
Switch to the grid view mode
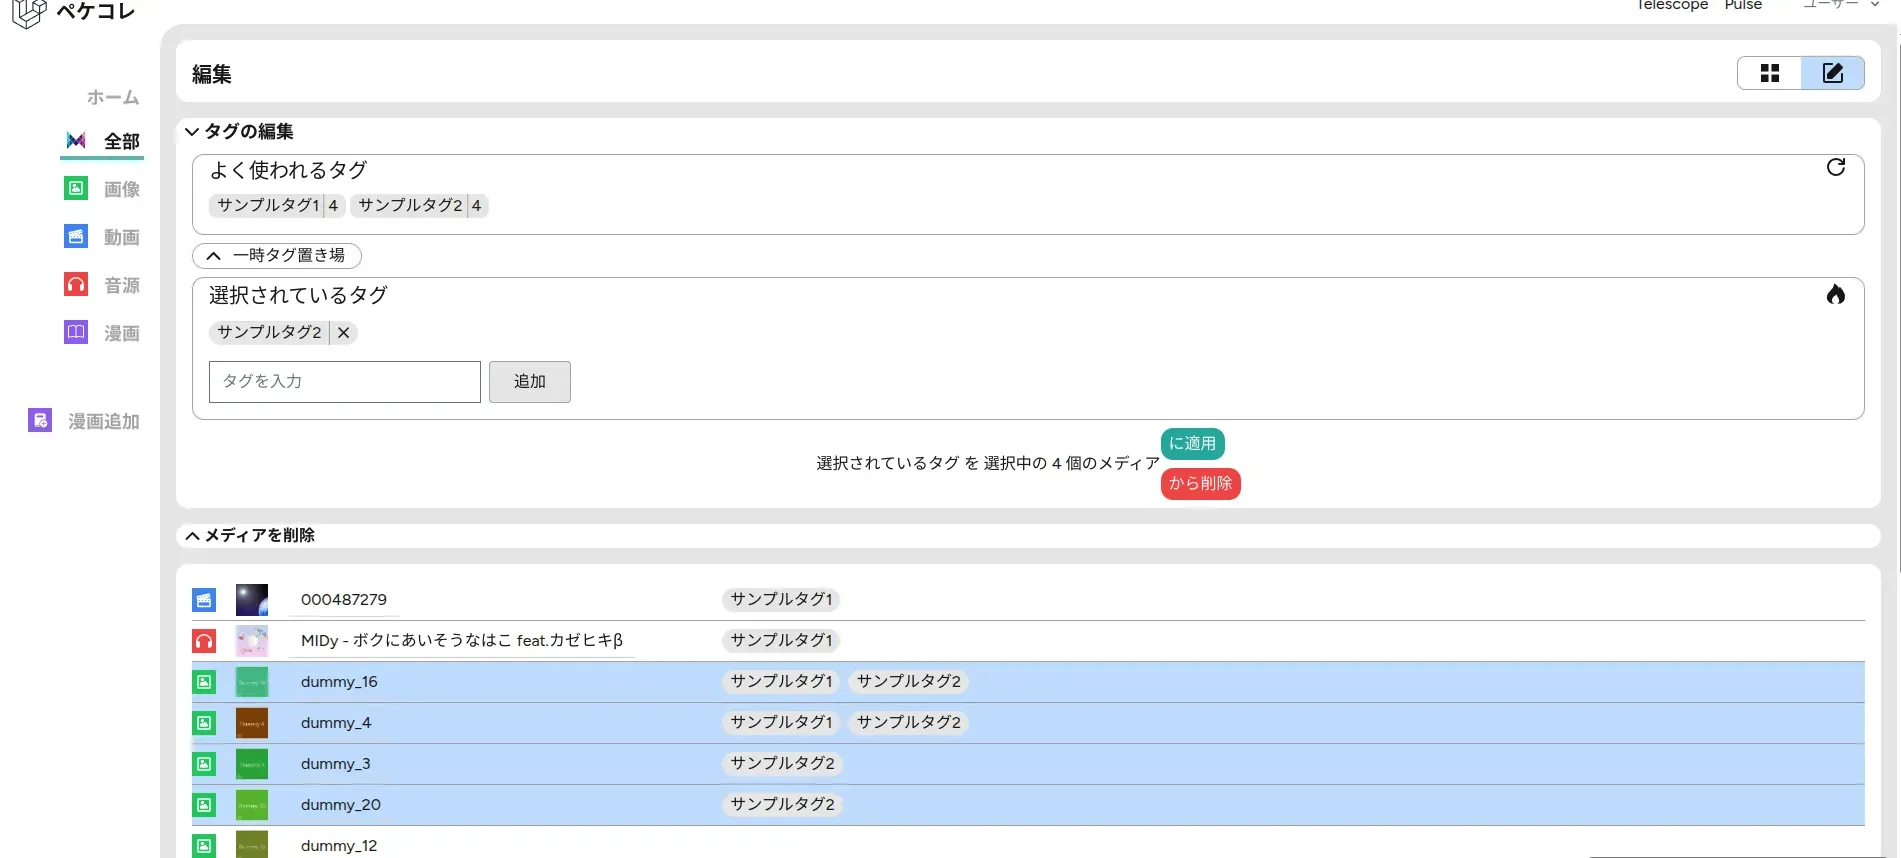pyautogui.click(x=1769, y=73)
